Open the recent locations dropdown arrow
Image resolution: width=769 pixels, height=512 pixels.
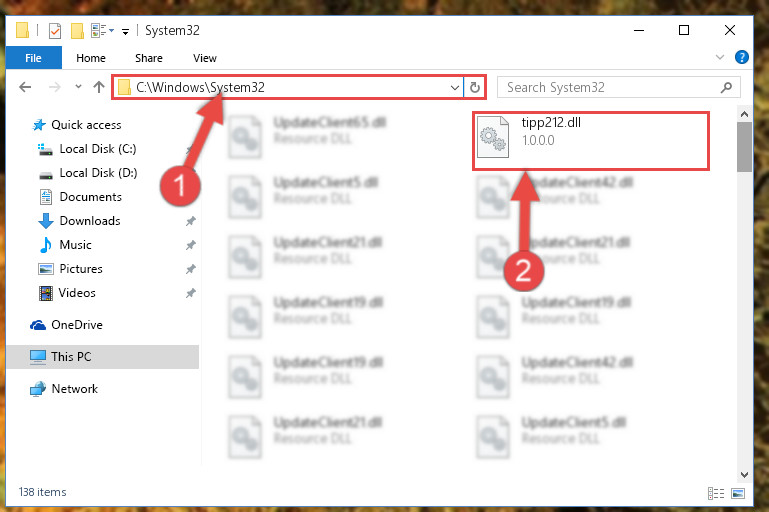[78, 87]
